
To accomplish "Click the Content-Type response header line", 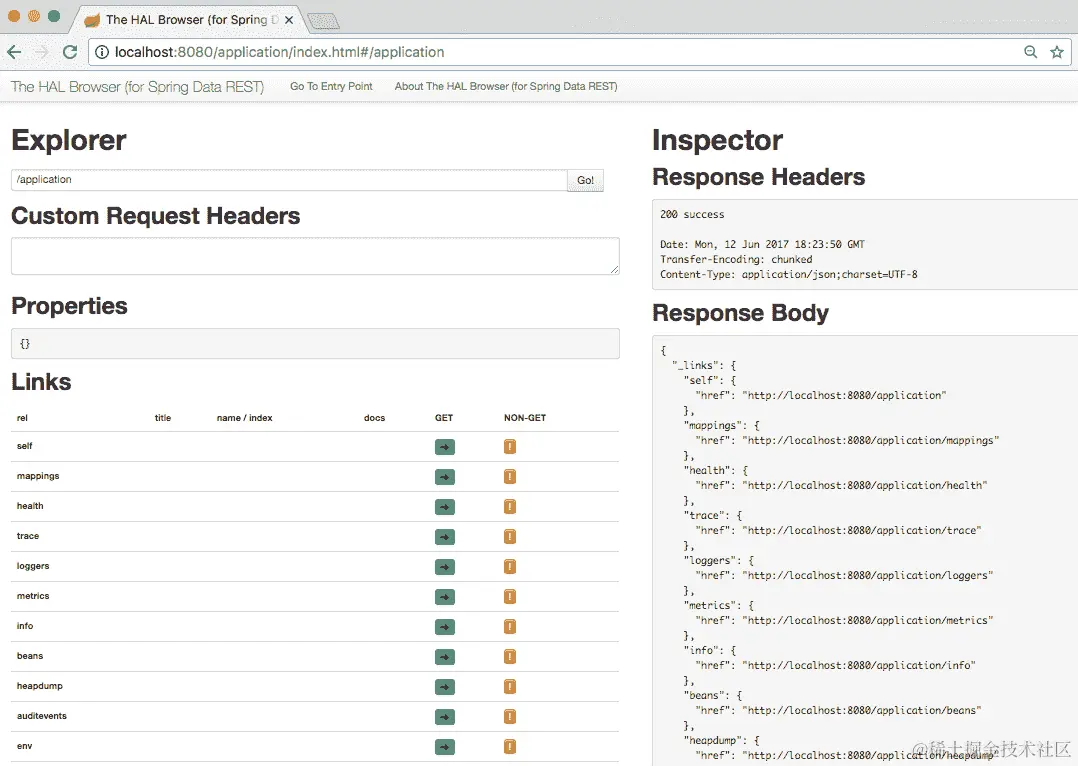I will tap(789, 274).
